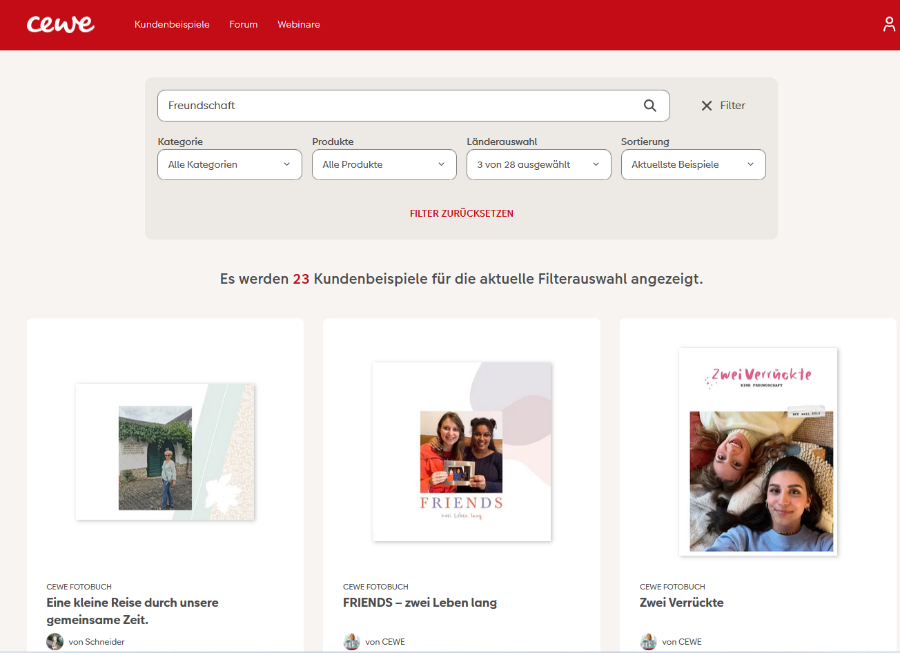The image size is (900, 653).
Task: Go to Kundenbeispiele menu item
Action: click(x=172, y=25)
